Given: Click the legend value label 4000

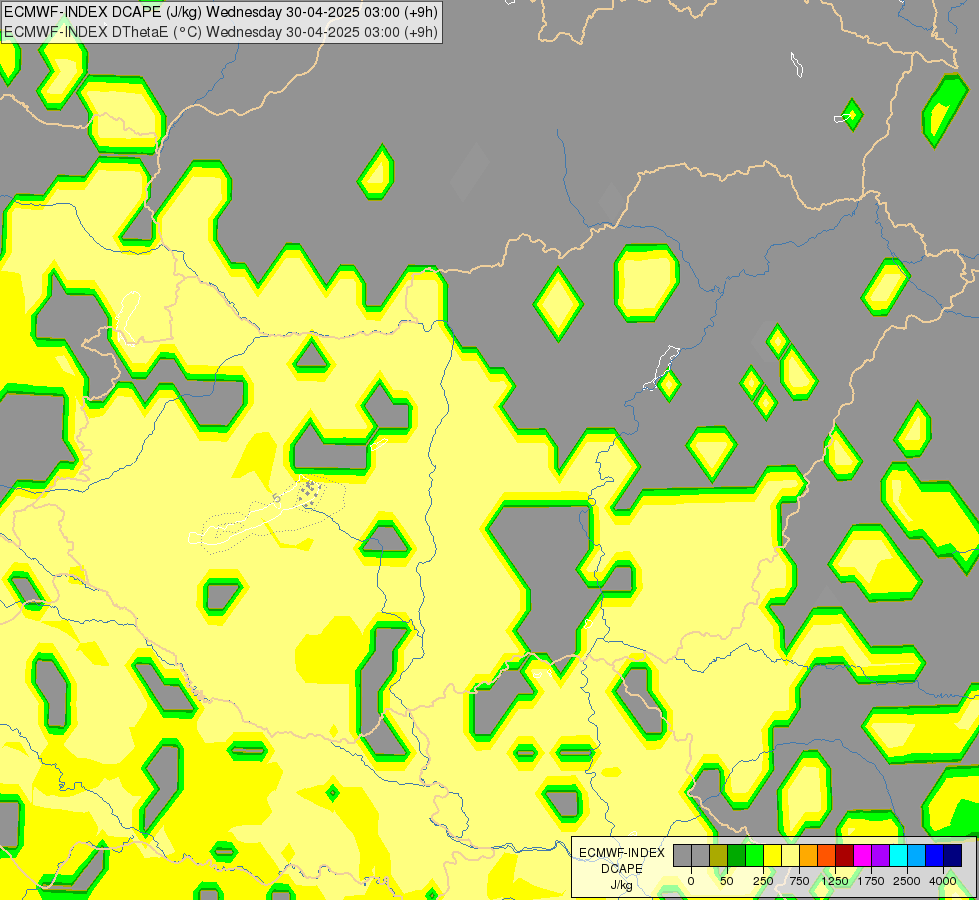Looking at the screenshot, I should [943, 881].
